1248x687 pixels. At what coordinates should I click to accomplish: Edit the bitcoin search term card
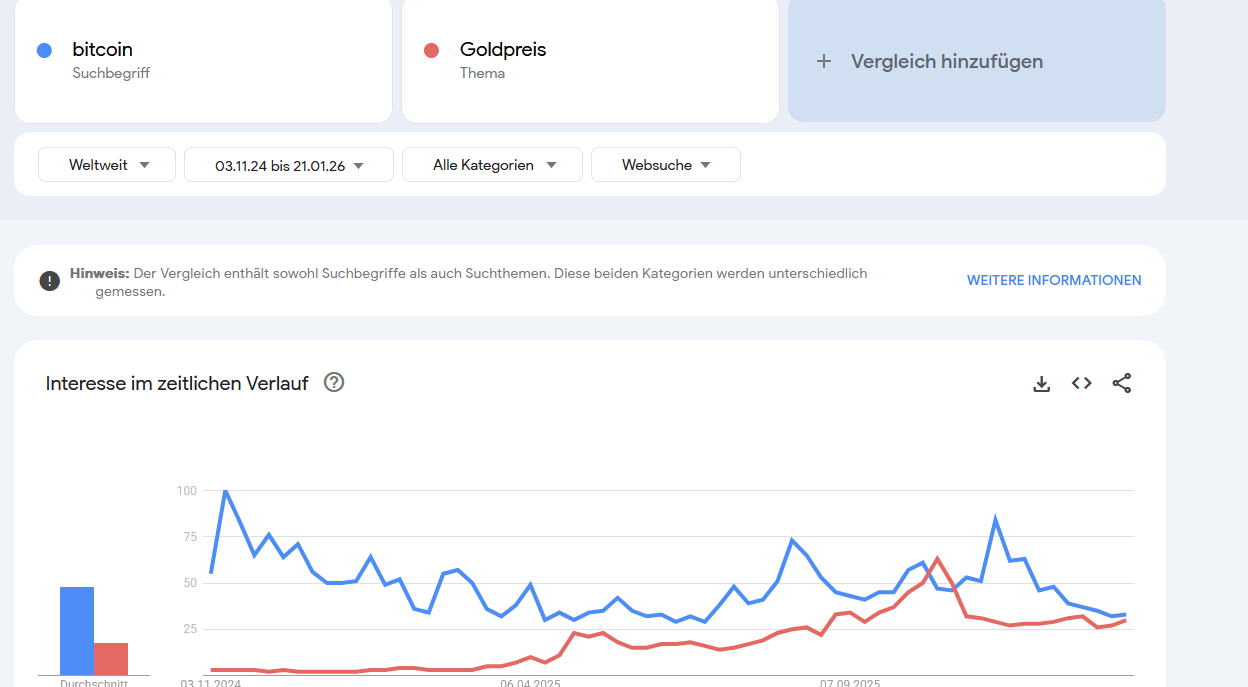click(x=203, y=60)
